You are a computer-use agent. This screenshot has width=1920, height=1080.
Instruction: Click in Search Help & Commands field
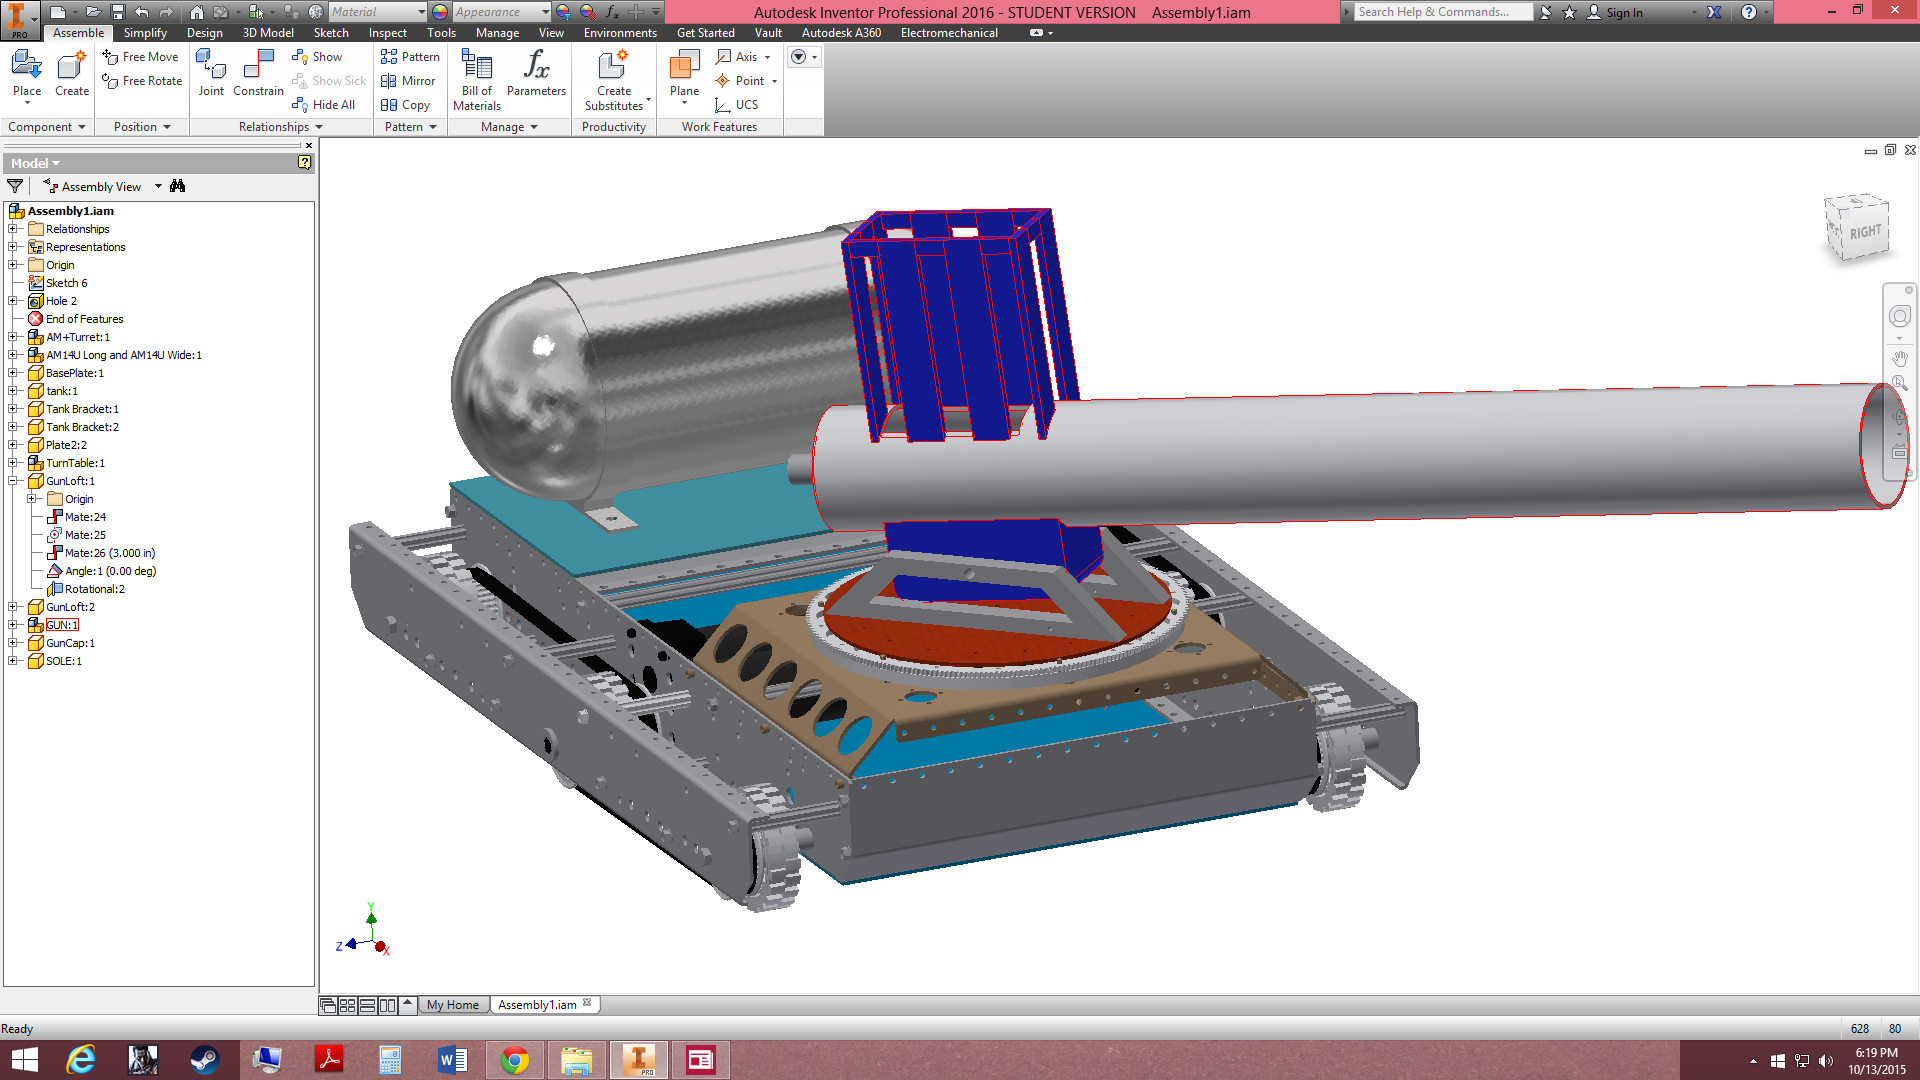click(x=1443, y=12)
